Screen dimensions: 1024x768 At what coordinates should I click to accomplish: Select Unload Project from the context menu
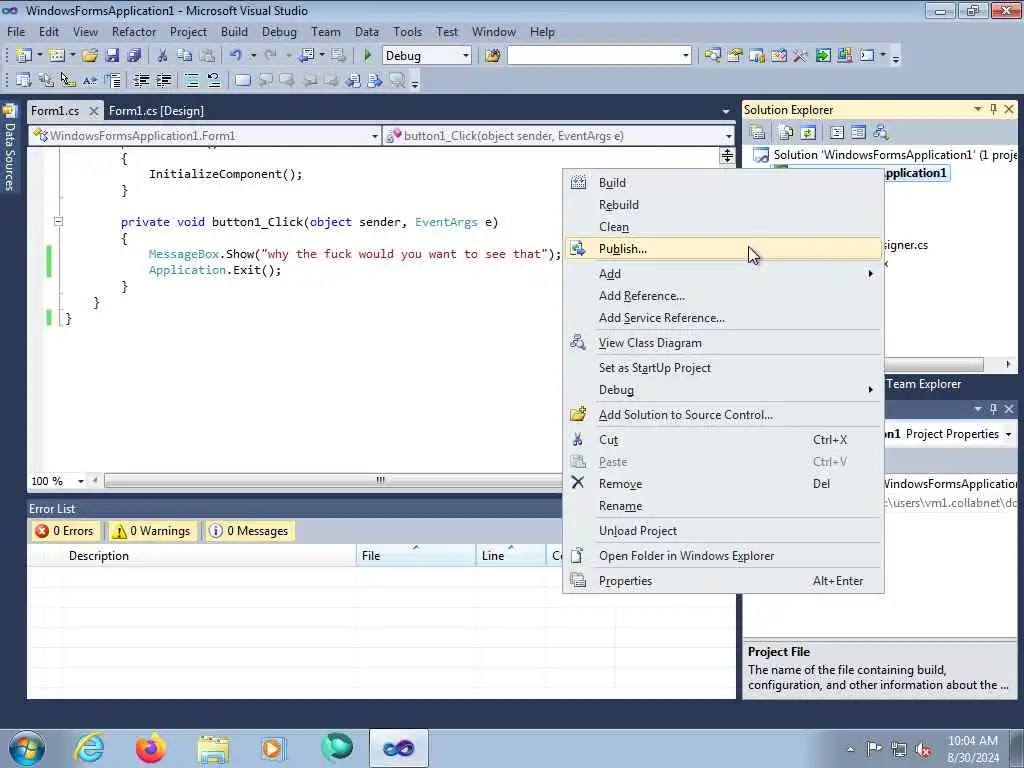pyautogui.click(x=723, y=531)
